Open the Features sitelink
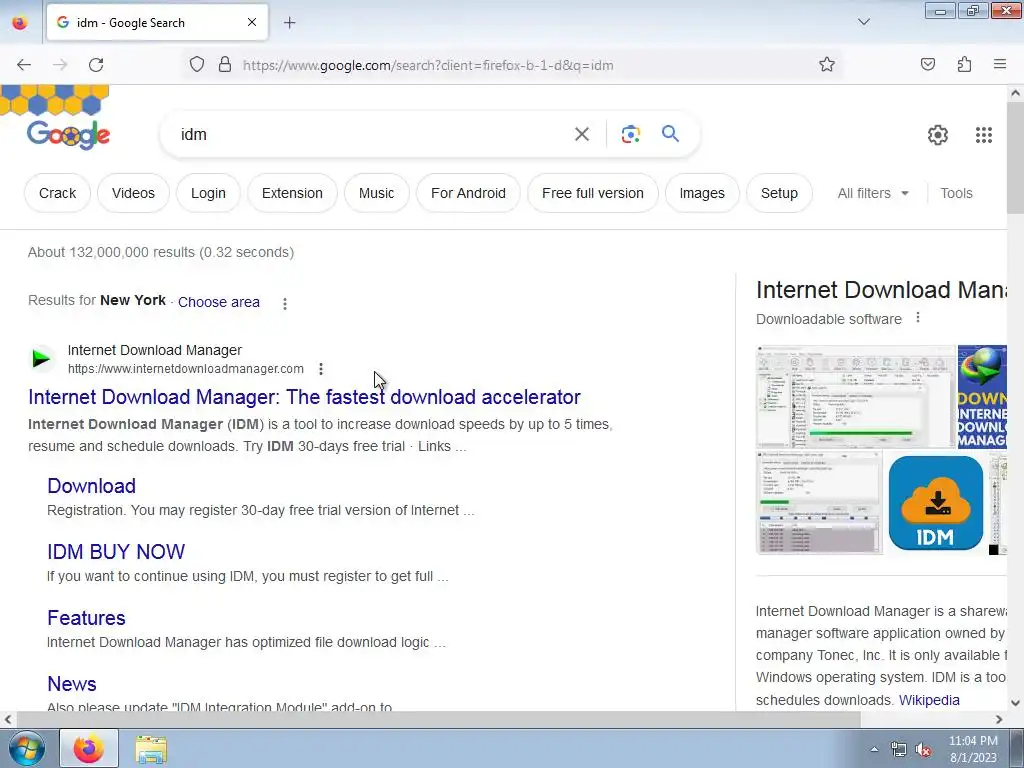 [86, 618]
